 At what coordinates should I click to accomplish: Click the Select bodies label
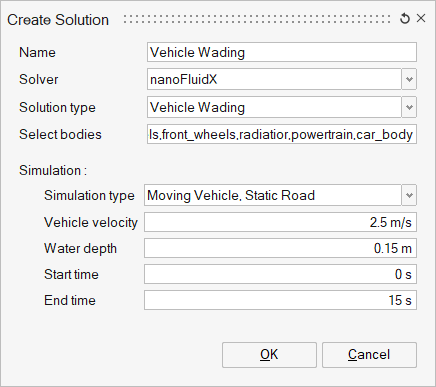60,134
